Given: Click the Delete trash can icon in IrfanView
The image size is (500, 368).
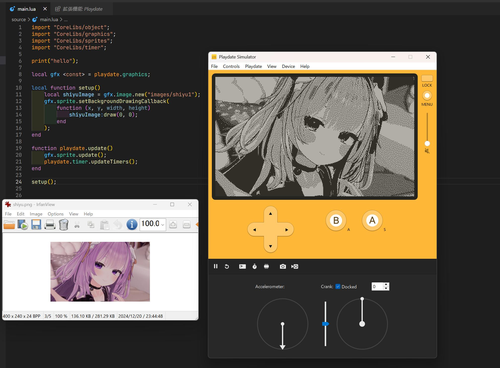Looking at the screenshot, I should (63, 224).
